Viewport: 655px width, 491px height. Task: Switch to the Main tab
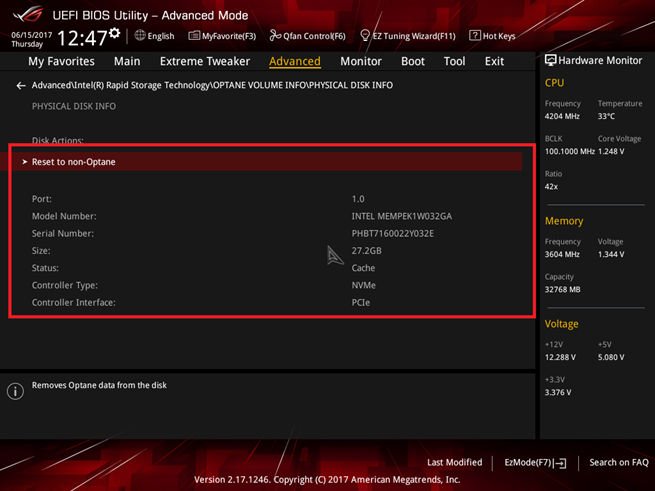coord(127,61)
